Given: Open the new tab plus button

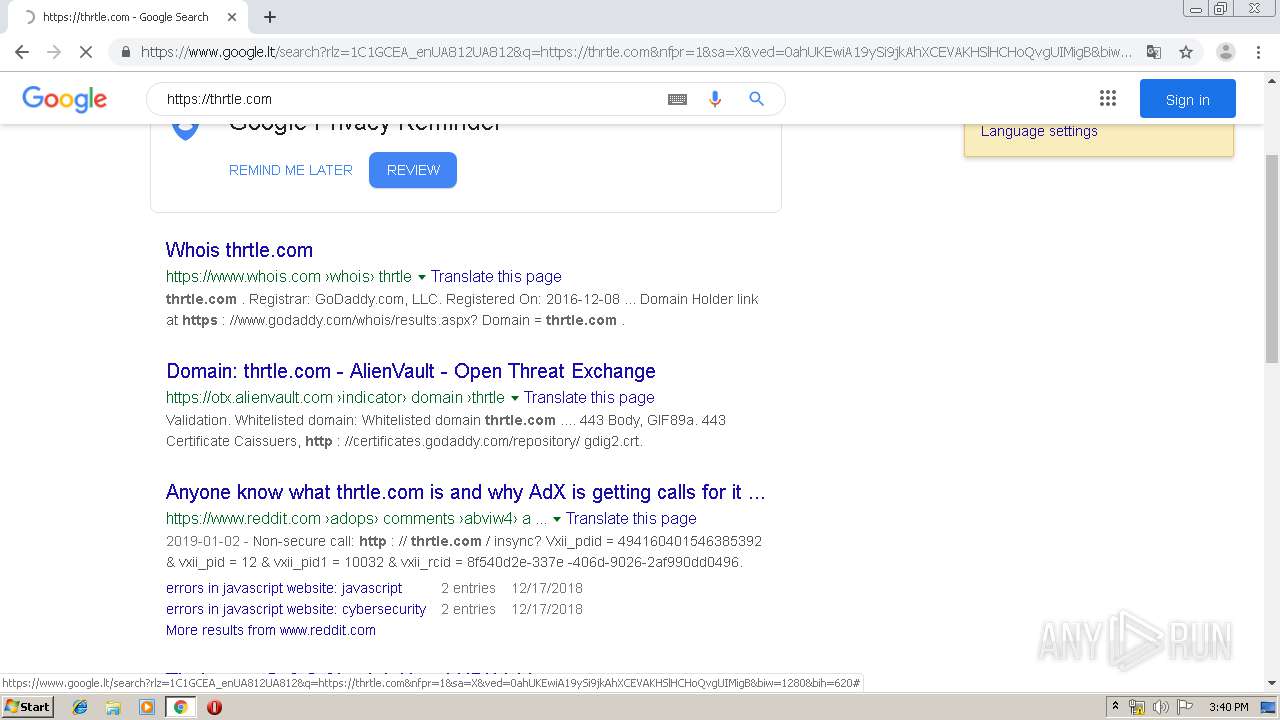Looking at the screenshot, I should pos(270,17).
